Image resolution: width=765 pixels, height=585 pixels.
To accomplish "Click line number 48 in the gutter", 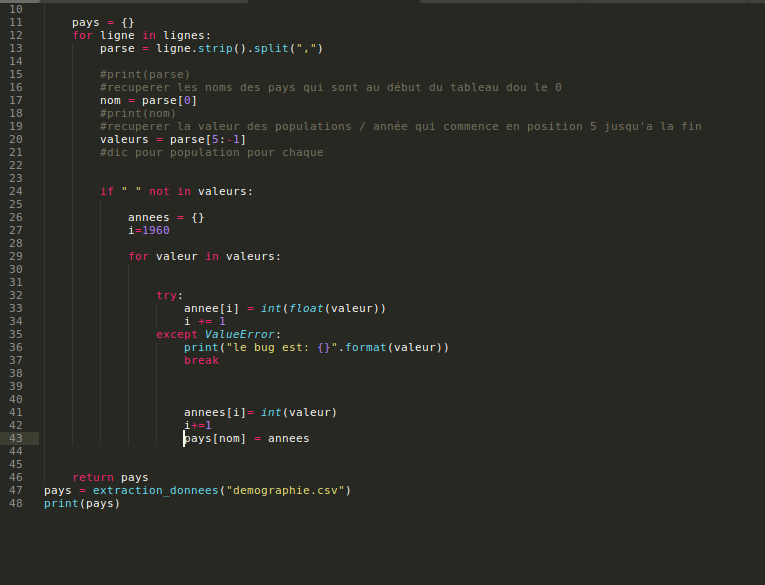I will click(x=16, y=504).
